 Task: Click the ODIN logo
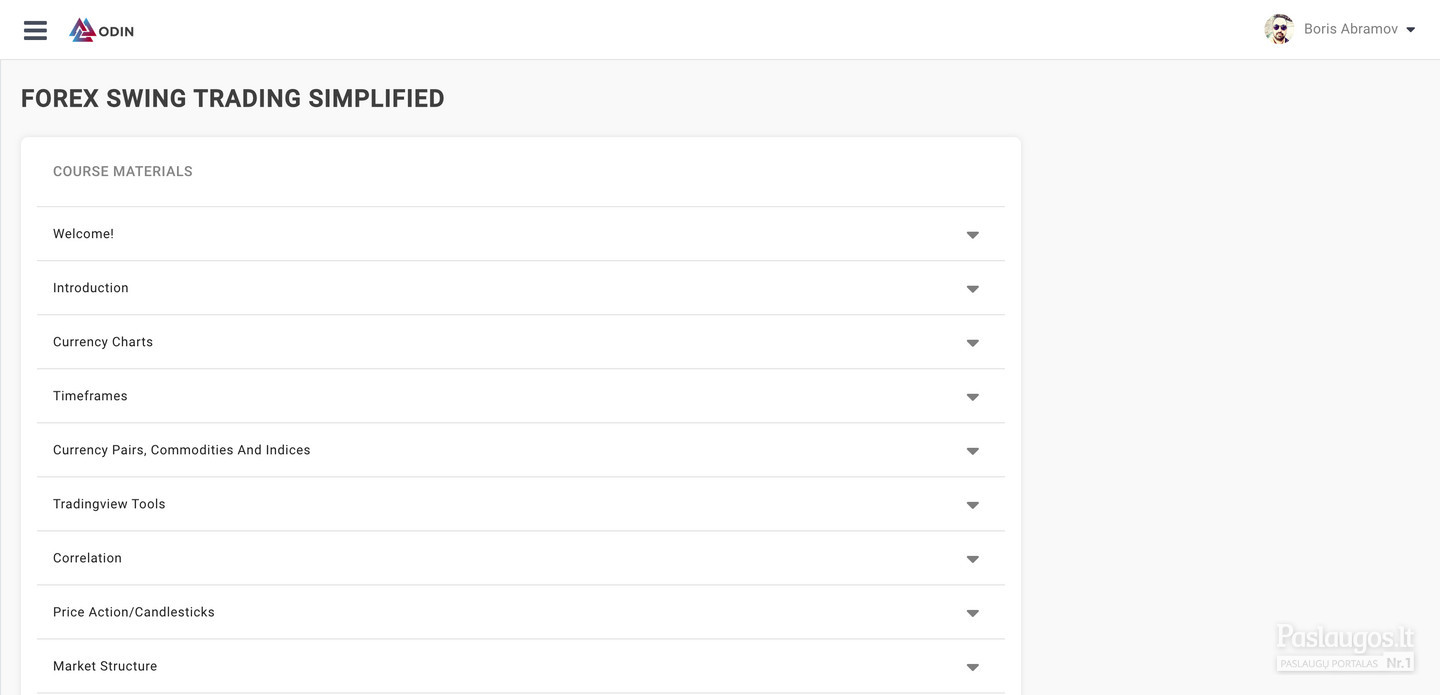pyautogui.click(x=102, y=30)
